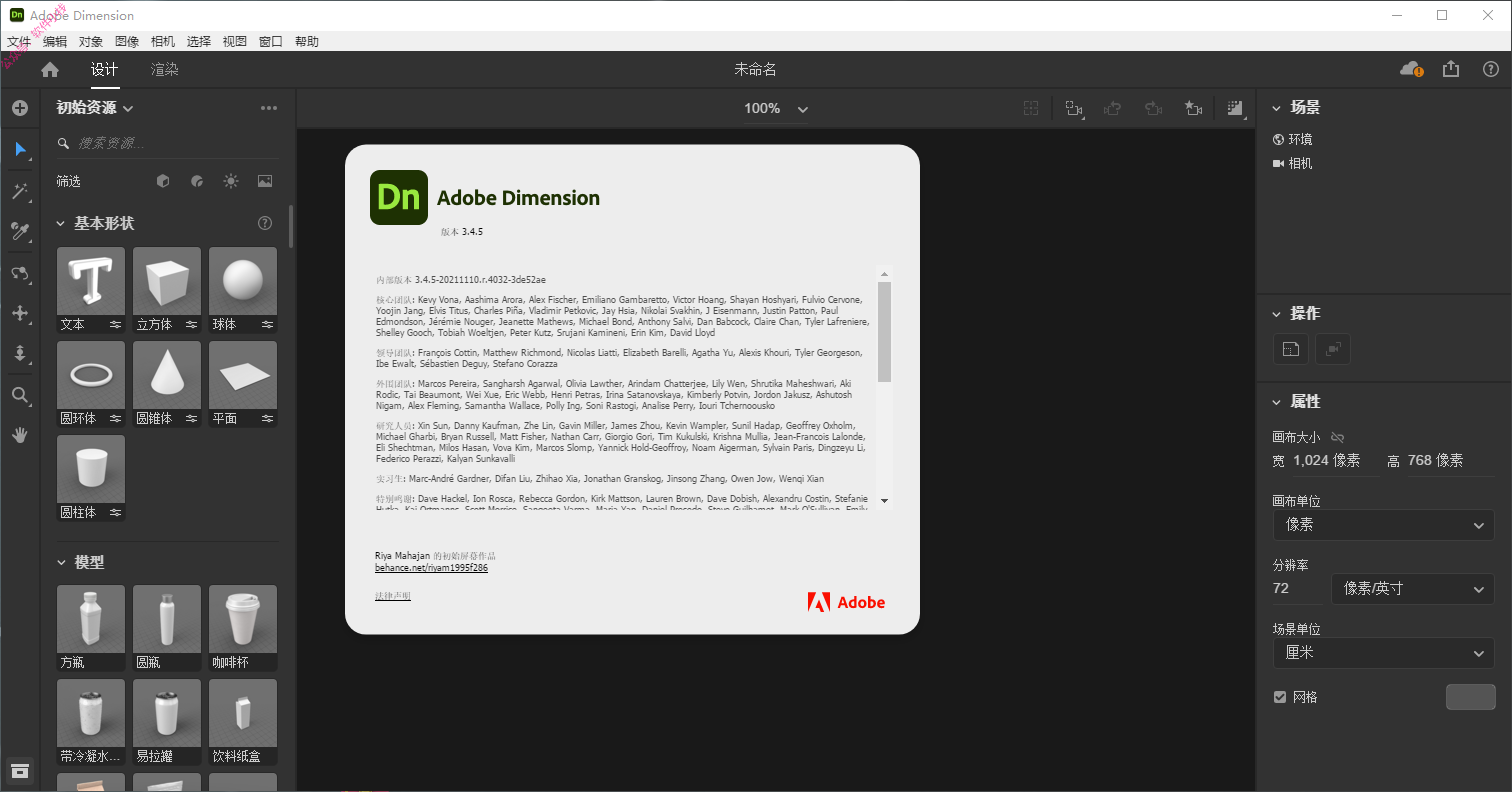Toggle the 网格 checkbox
The width and height of the screenshot is (1512, 792).
(1280, 697)
